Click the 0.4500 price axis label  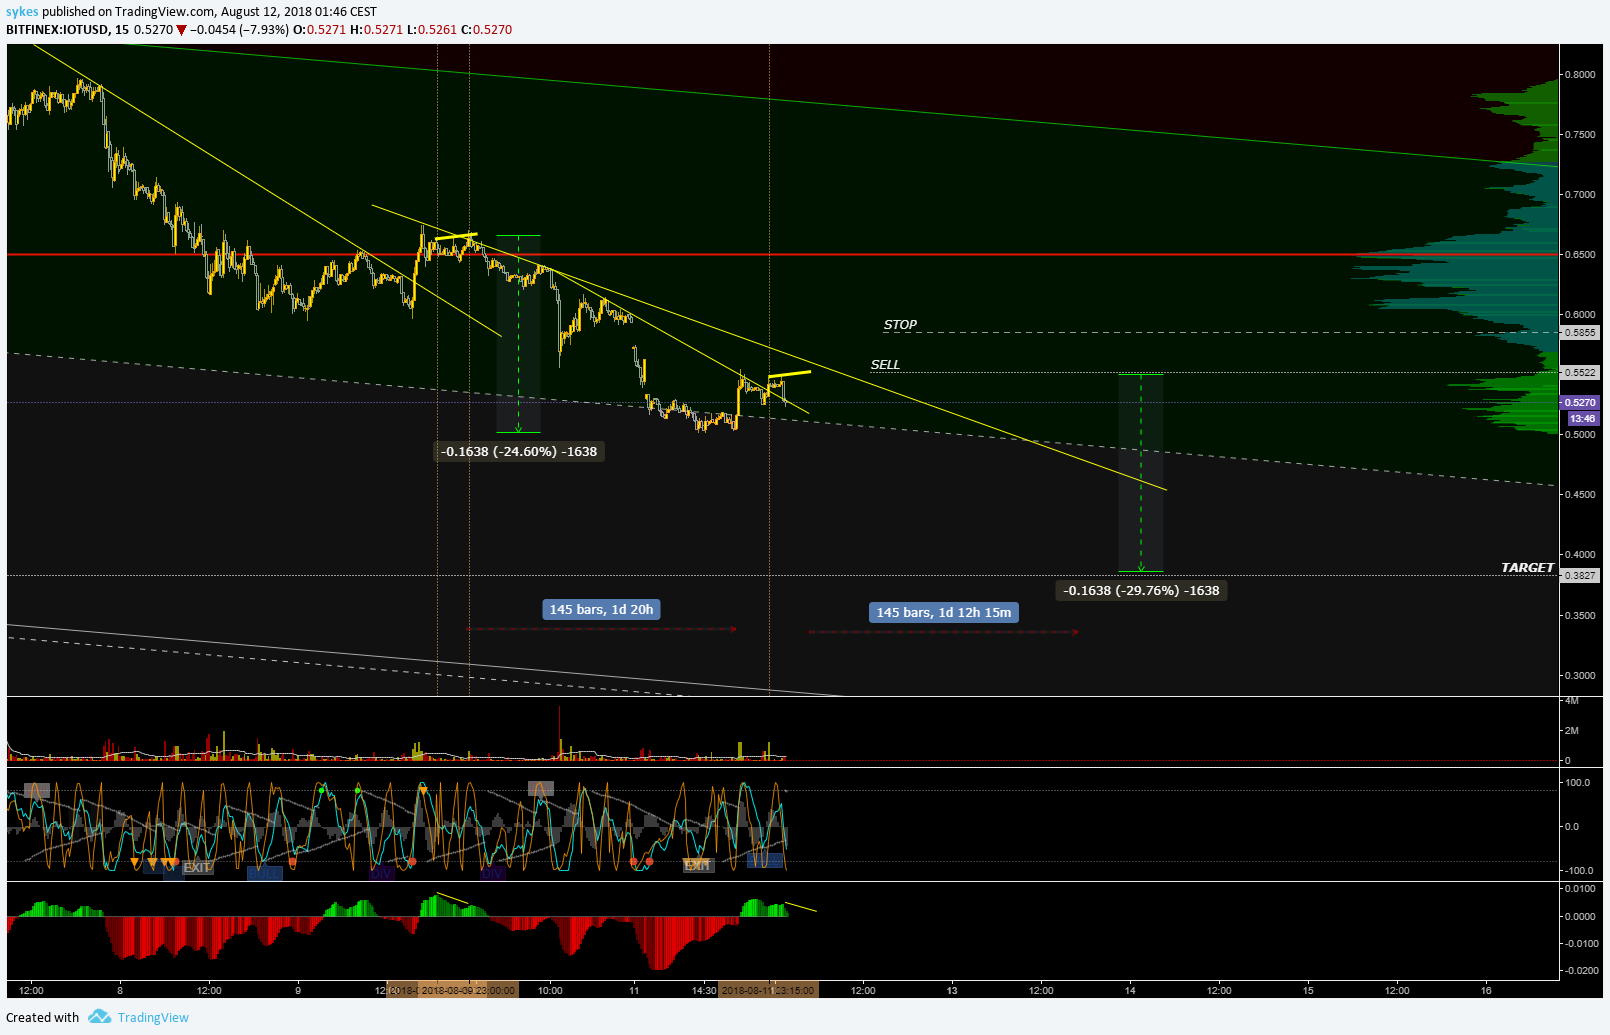pos(1580,495)
